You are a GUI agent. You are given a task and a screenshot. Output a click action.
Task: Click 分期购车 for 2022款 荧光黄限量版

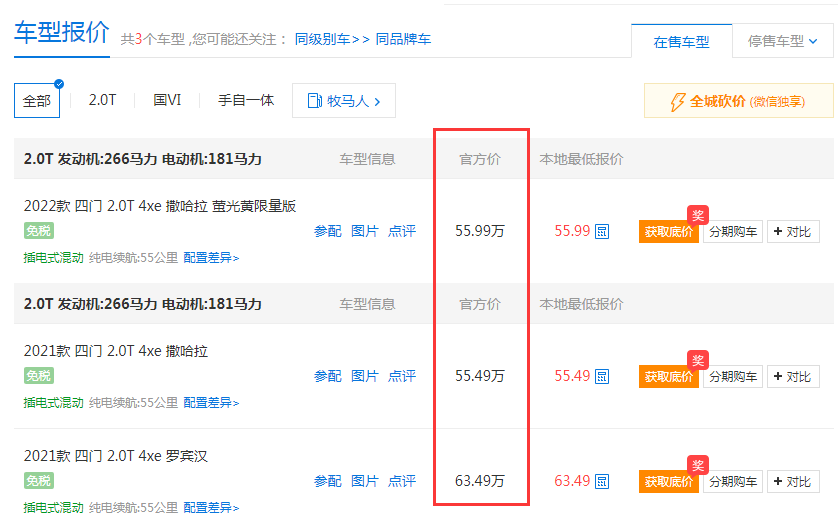(x=733, y=232)
